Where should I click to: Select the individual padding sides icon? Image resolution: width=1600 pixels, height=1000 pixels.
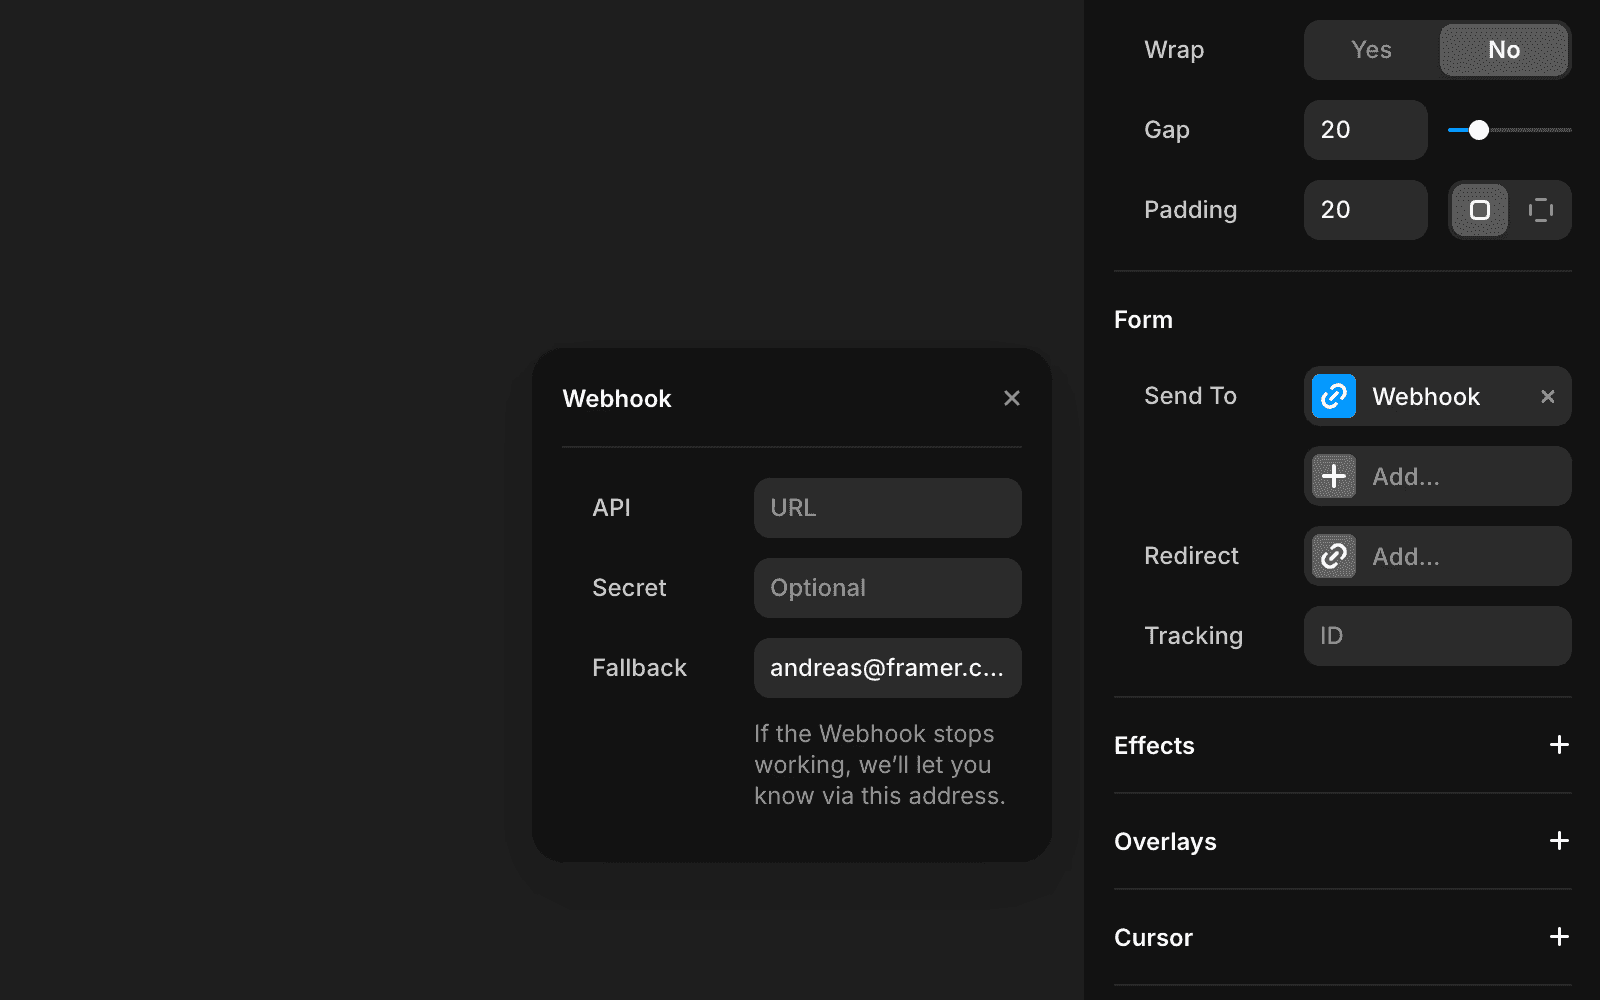point(1541,210)
